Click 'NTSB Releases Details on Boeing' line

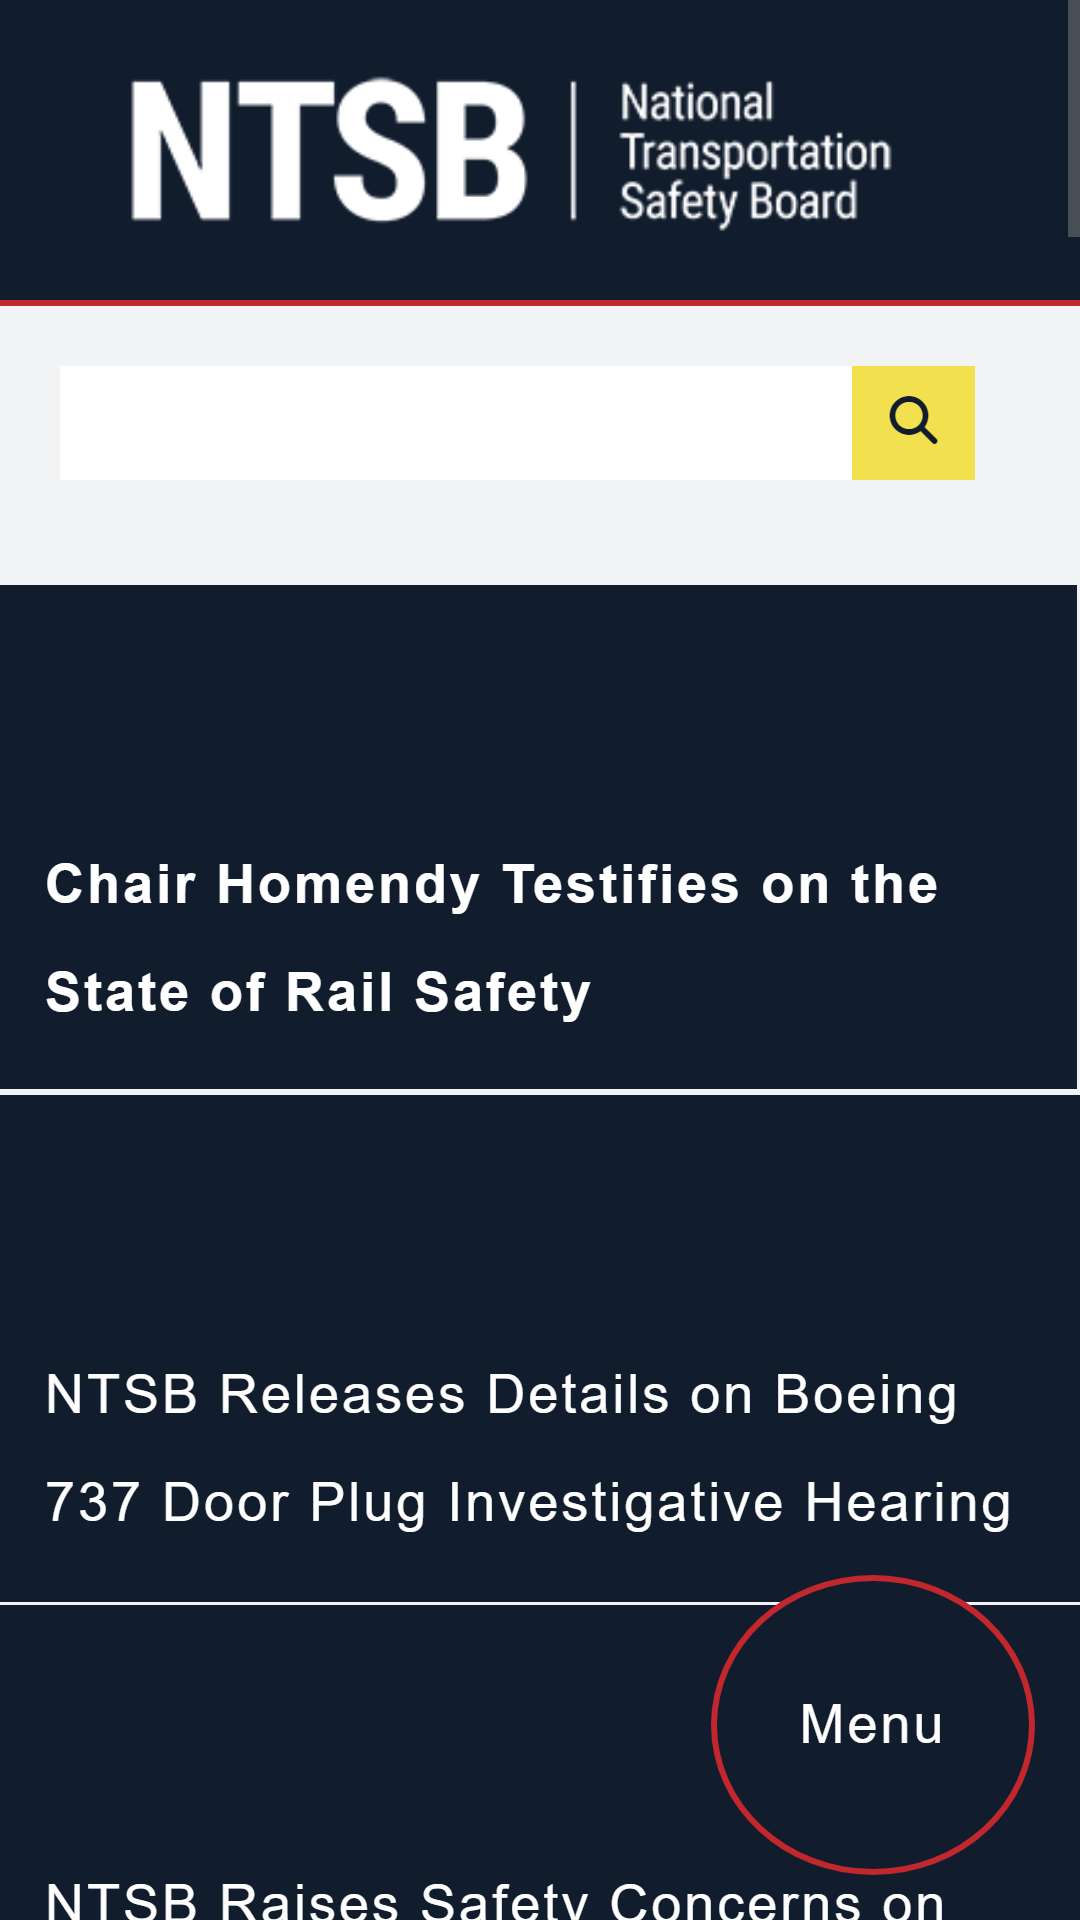point(501,1394)
